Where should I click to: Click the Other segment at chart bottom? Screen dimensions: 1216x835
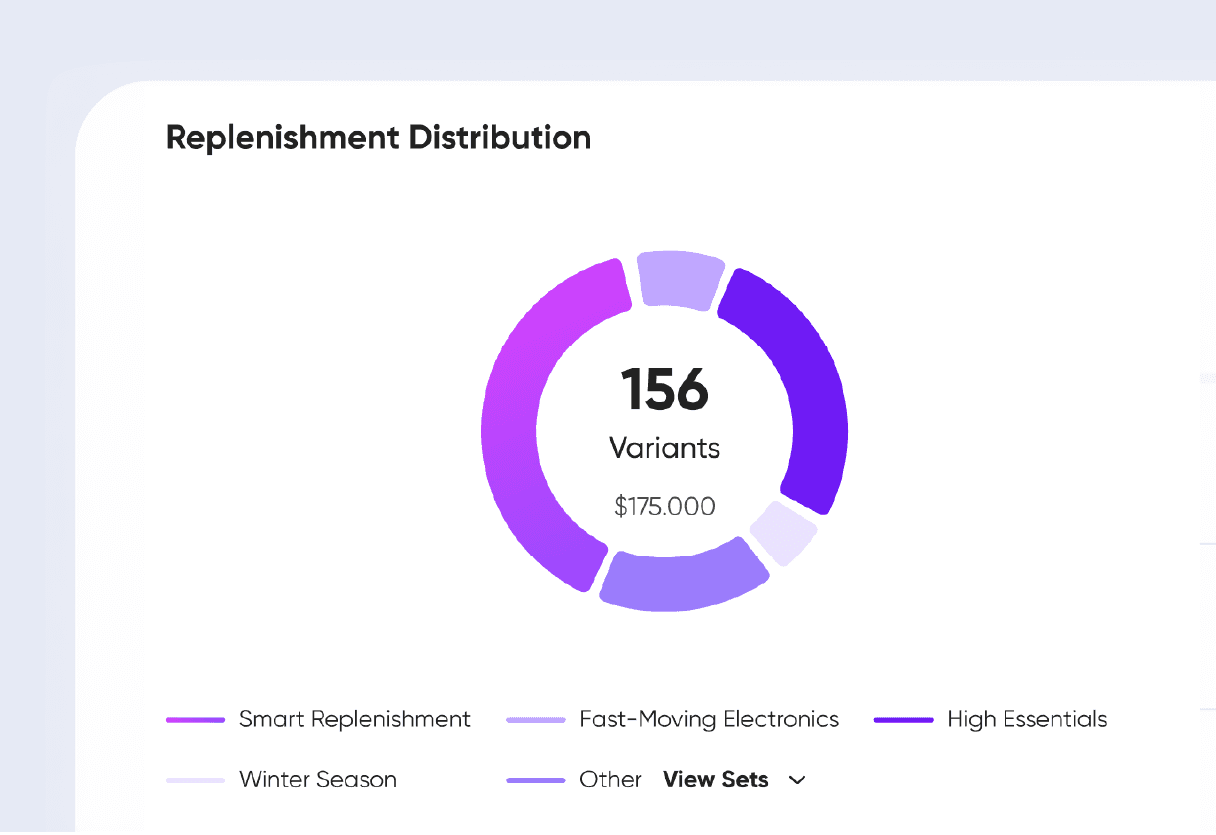[683, 575]
